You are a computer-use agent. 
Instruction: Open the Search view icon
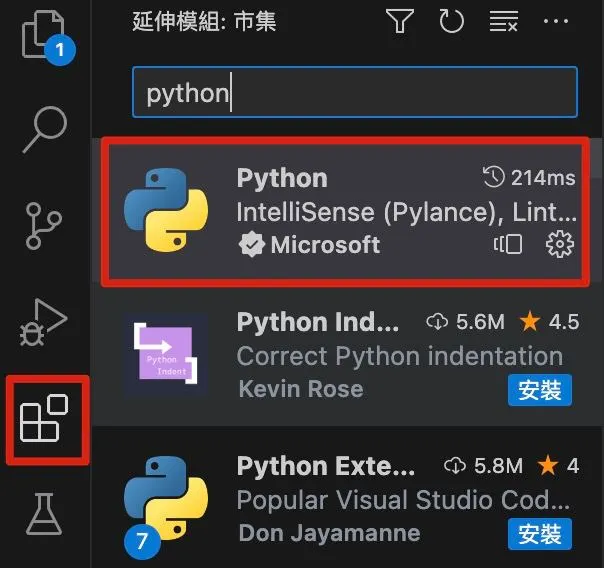pos(45,127)
